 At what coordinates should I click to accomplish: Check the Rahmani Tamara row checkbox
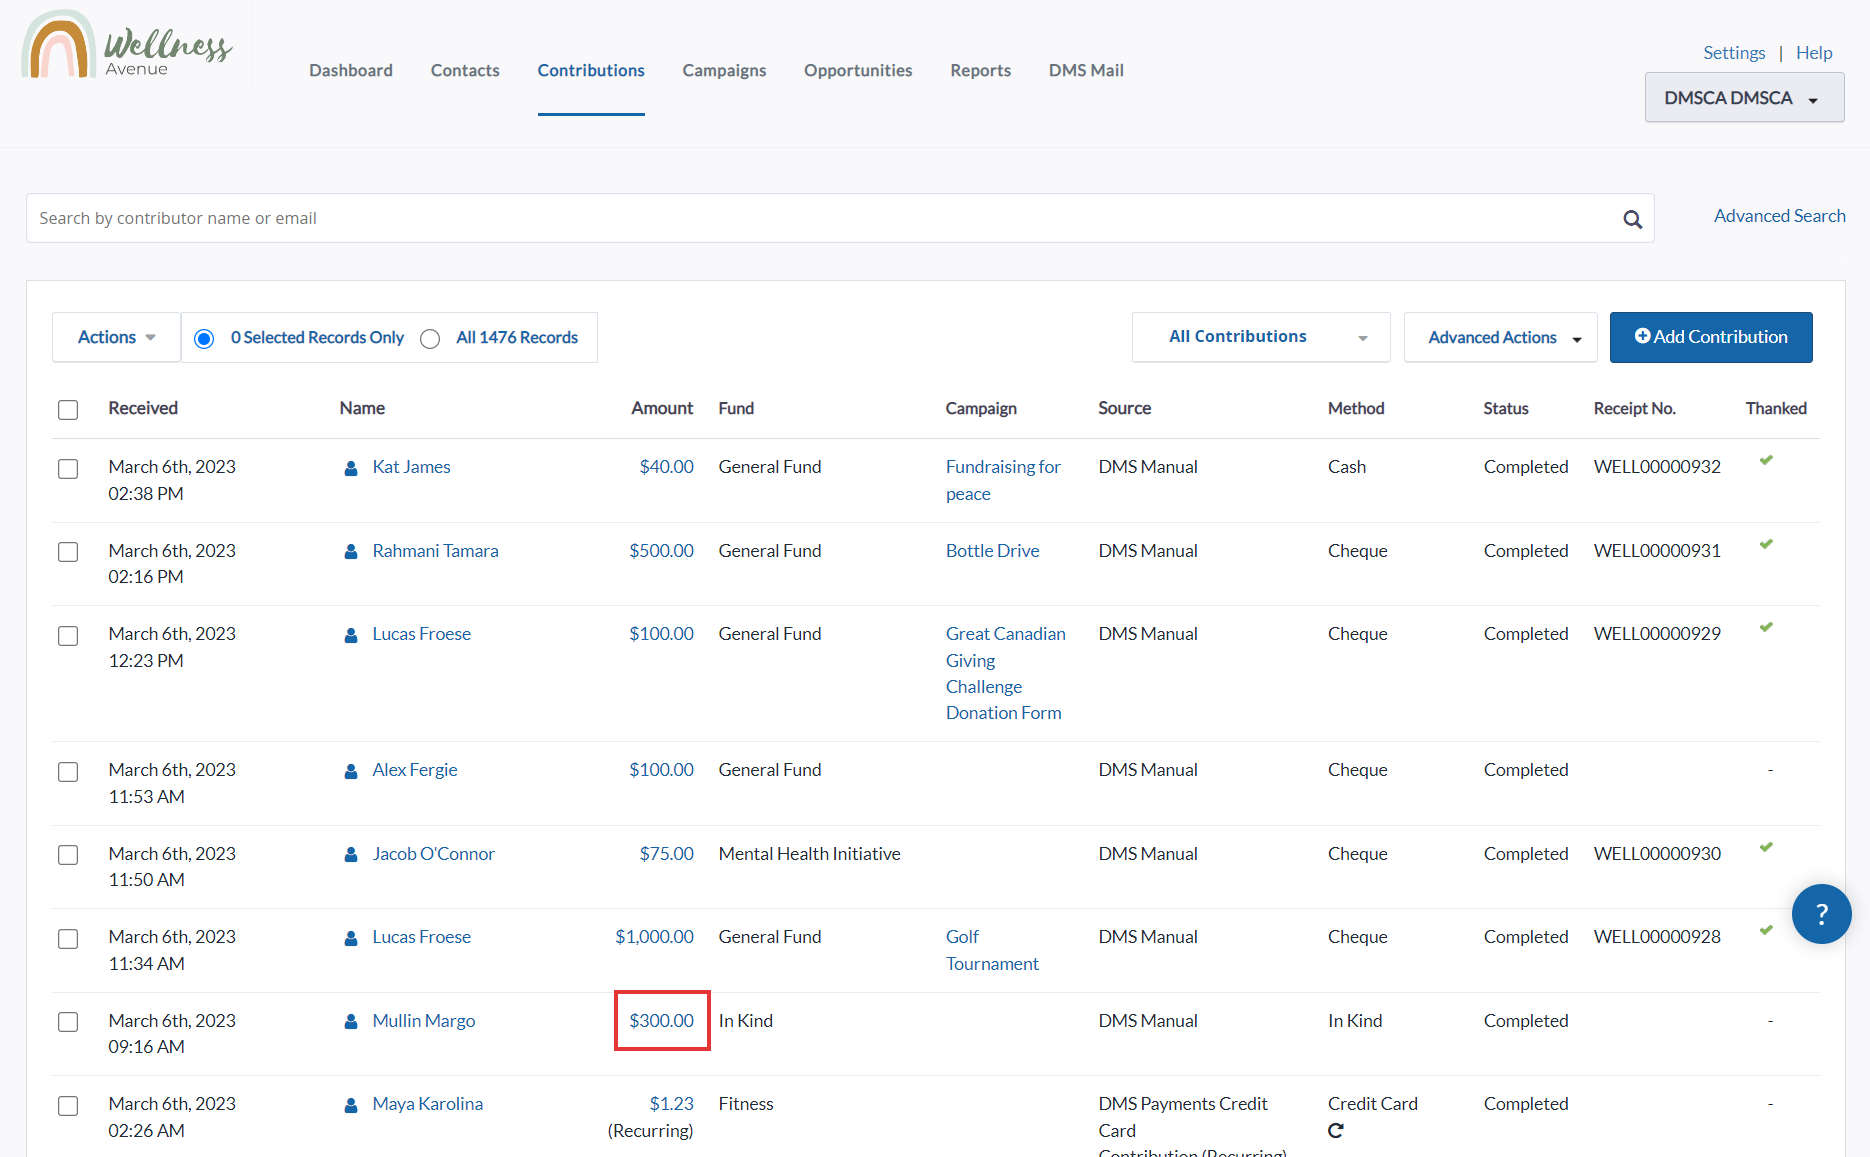68,552
